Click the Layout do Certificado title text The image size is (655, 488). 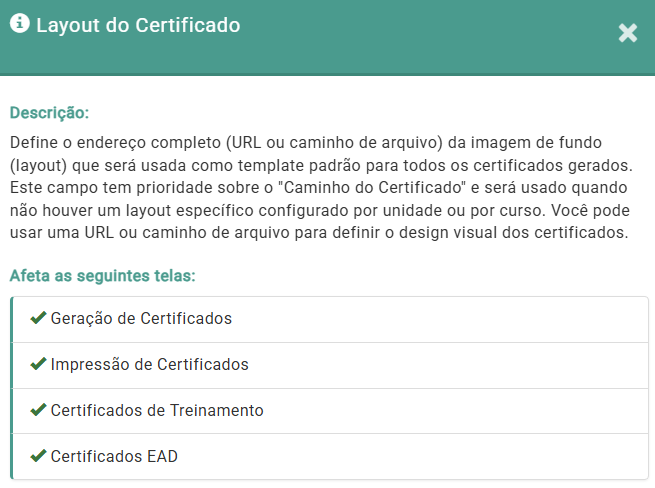tap(138, 26)
